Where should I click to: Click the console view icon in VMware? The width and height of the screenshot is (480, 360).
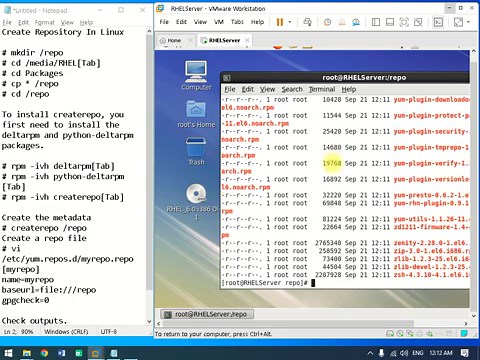point(438,22)
